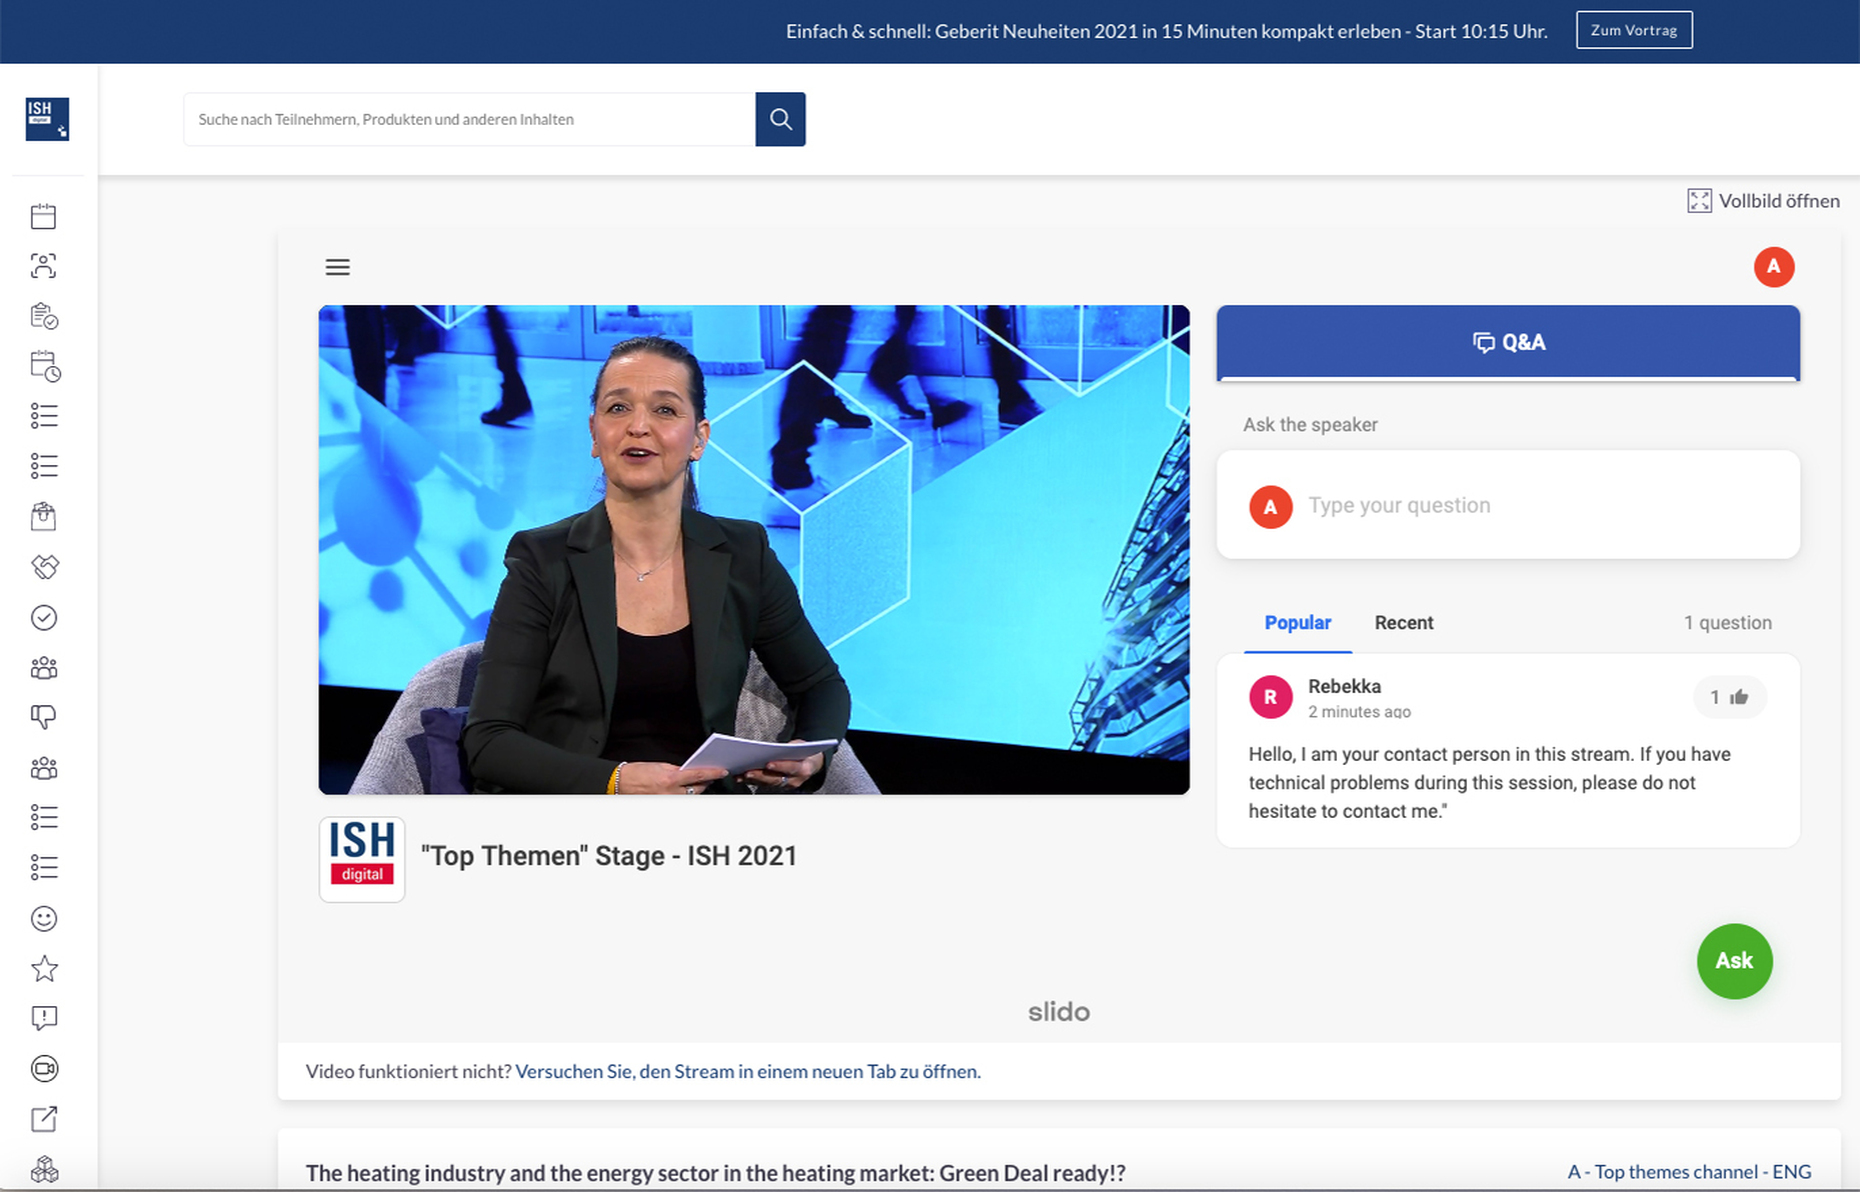Open the video camera icon in the sidebar
This screenshot has width=1860, height=1192.
(x=44, y=1068)
